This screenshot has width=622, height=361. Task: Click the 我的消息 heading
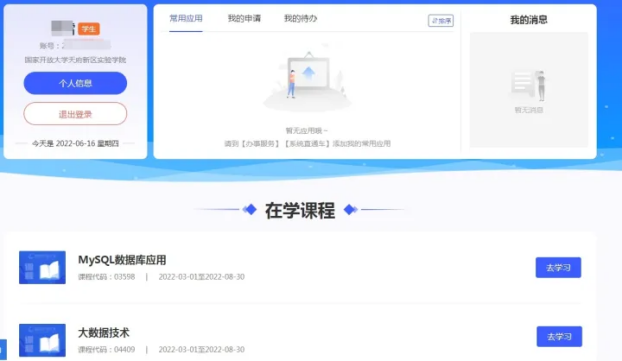click(x=528, y=20)
